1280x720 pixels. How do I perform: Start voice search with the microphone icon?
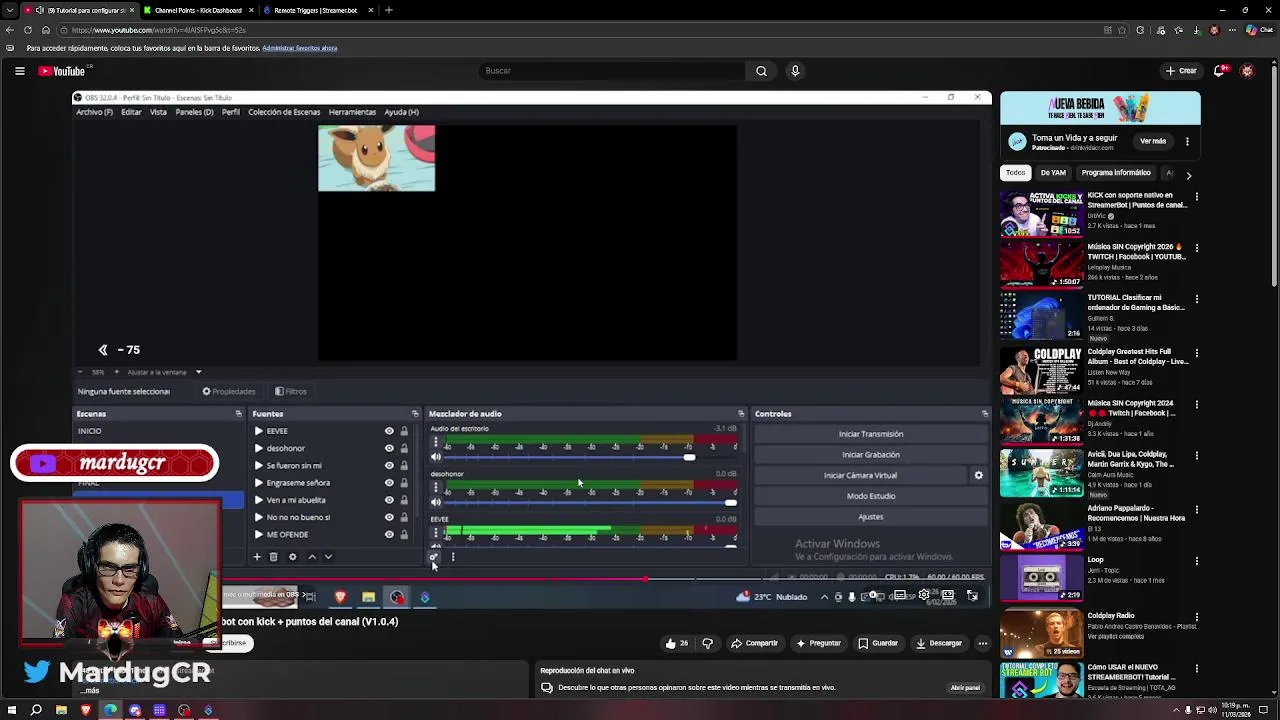(x=795, y=71)
